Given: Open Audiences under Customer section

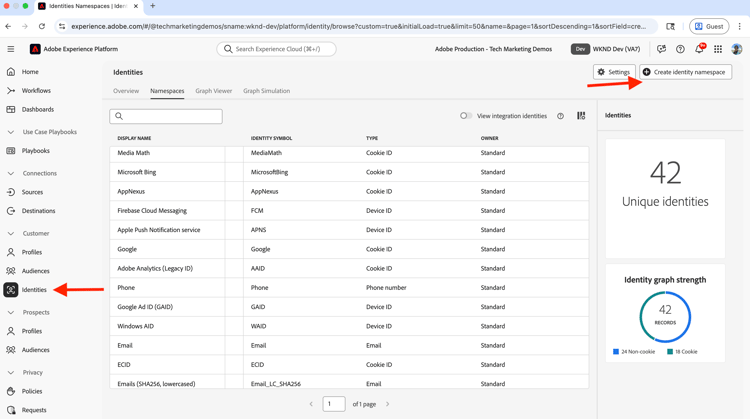Looking at the screenshot, I should click(35, 271).
